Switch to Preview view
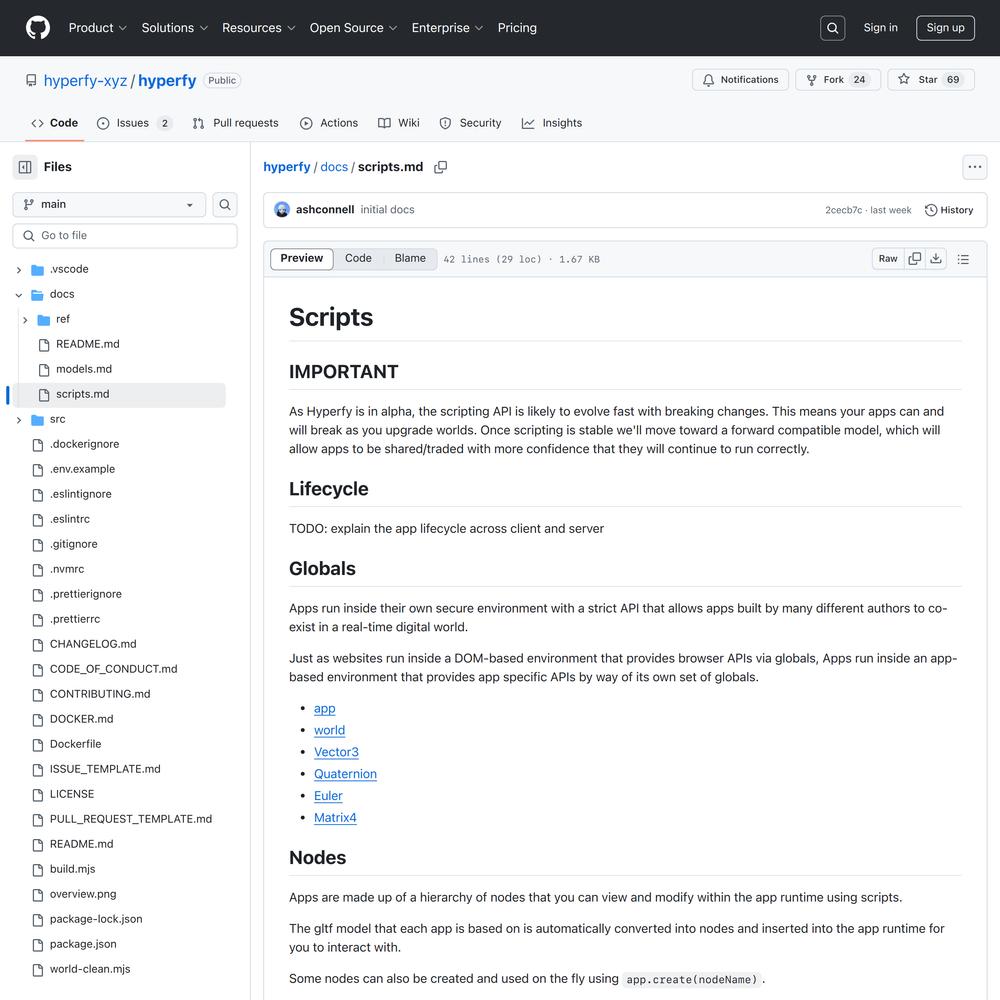The width and height of the screenshot is (1000, 1000). [x=302, y=258]
